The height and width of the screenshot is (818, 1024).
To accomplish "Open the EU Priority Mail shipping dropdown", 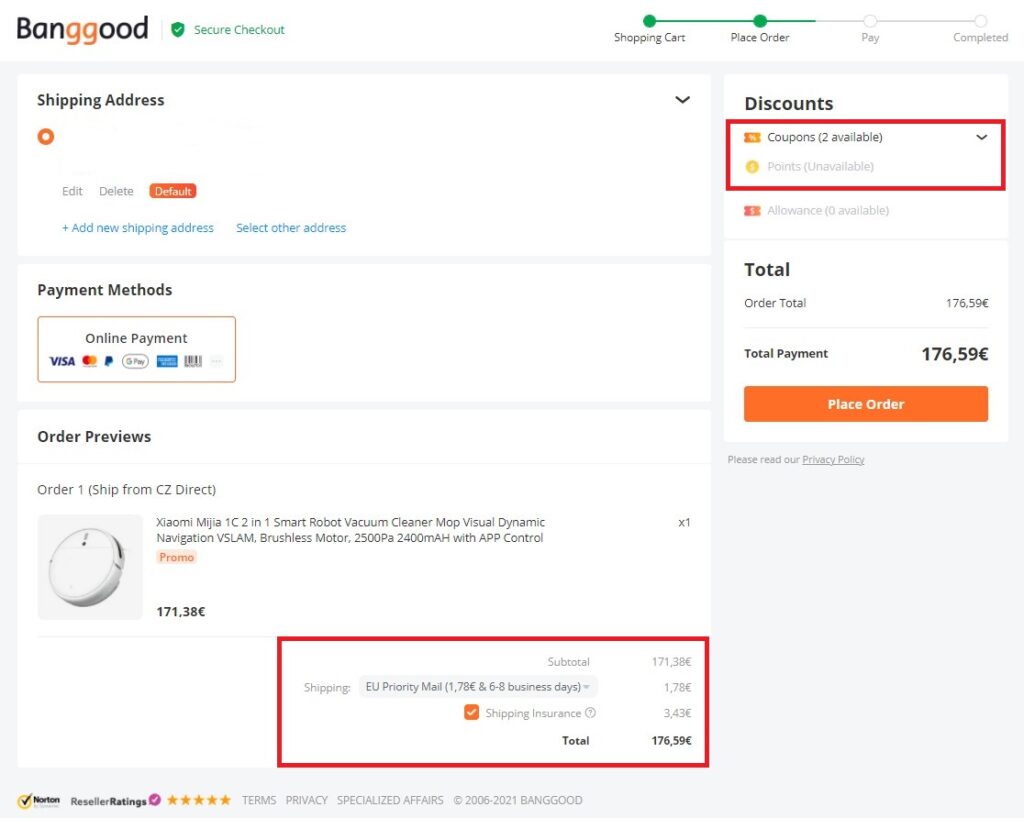I will [478, 687].
